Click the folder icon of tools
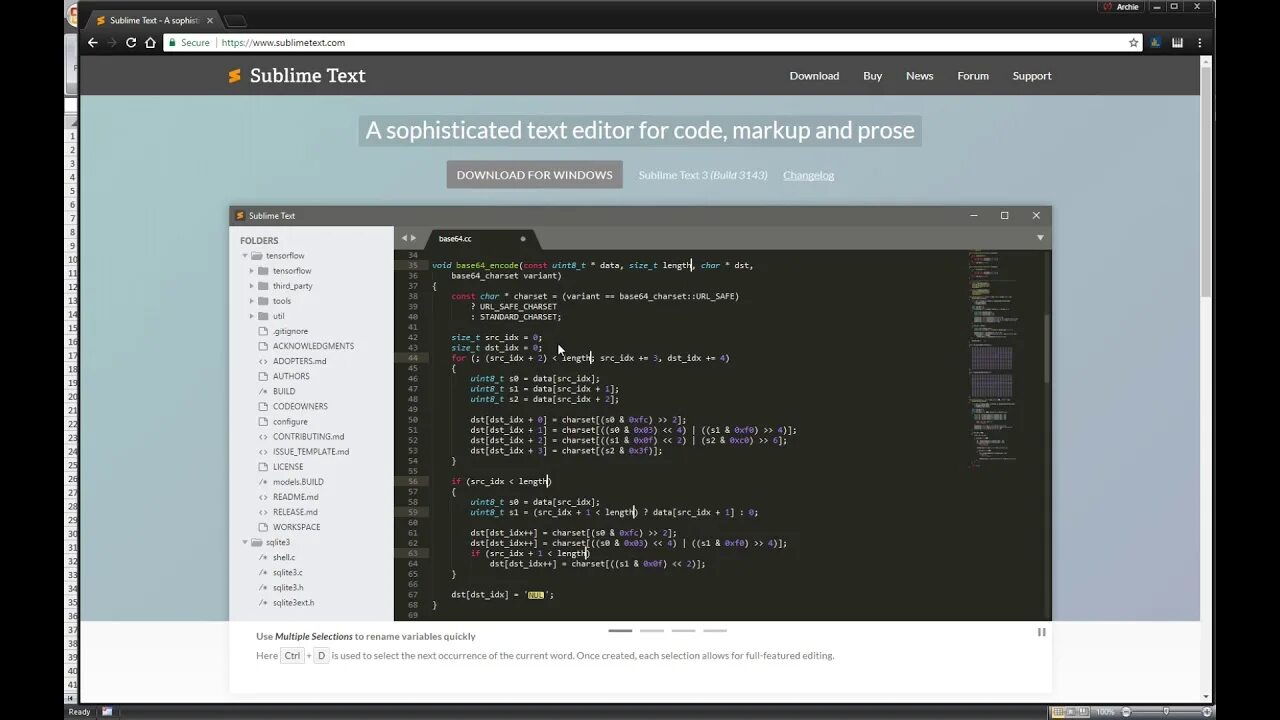1280x720 pixels. pyautogui.click(x=263, y=301)
